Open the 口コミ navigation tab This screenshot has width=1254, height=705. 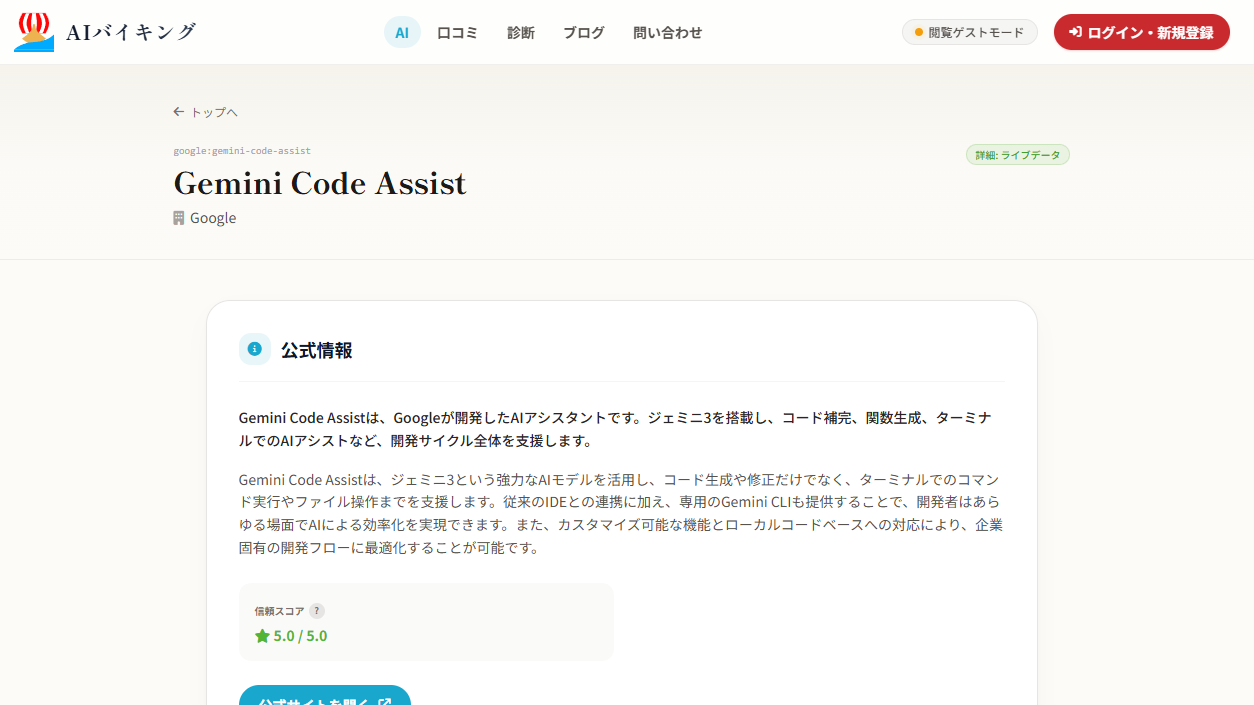tap(458, 32)
